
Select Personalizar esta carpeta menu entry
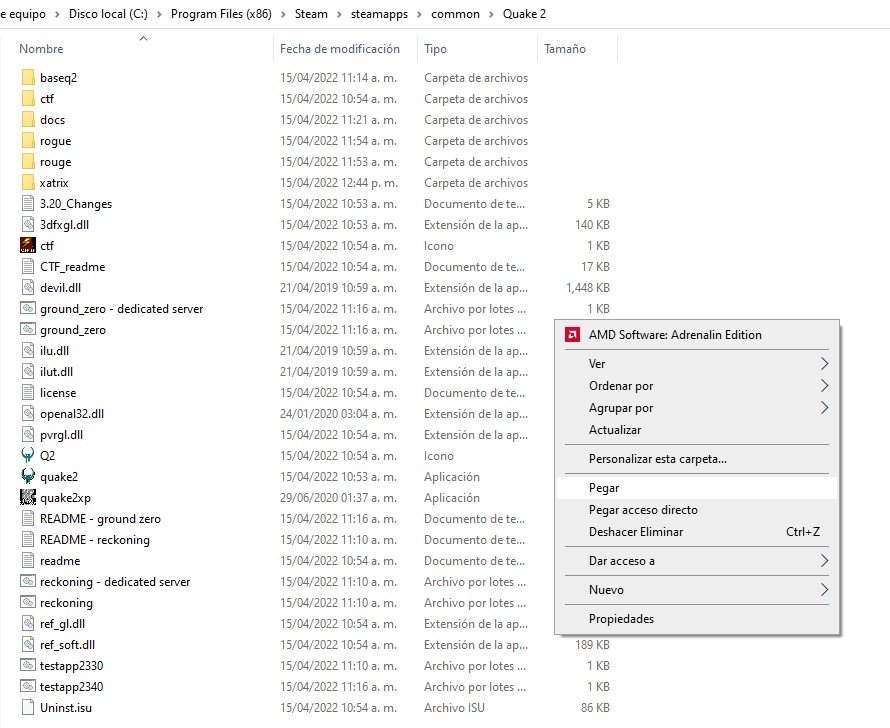click(697, 459)
